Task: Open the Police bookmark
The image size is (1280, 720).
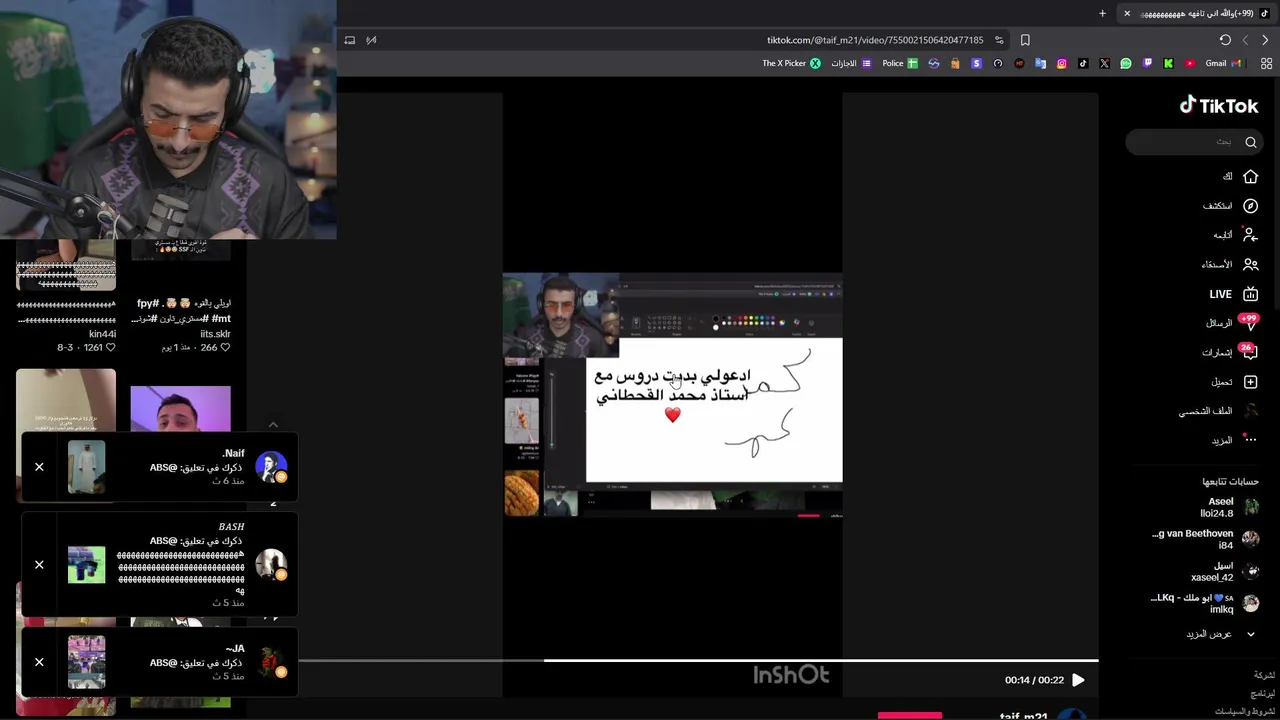Action: [x=900, y=63]
